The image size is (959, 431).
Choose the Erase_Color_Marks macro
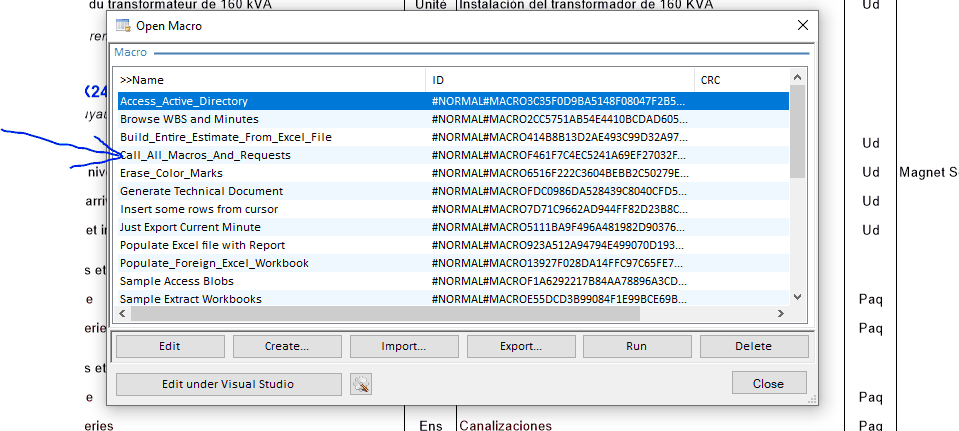171,173
